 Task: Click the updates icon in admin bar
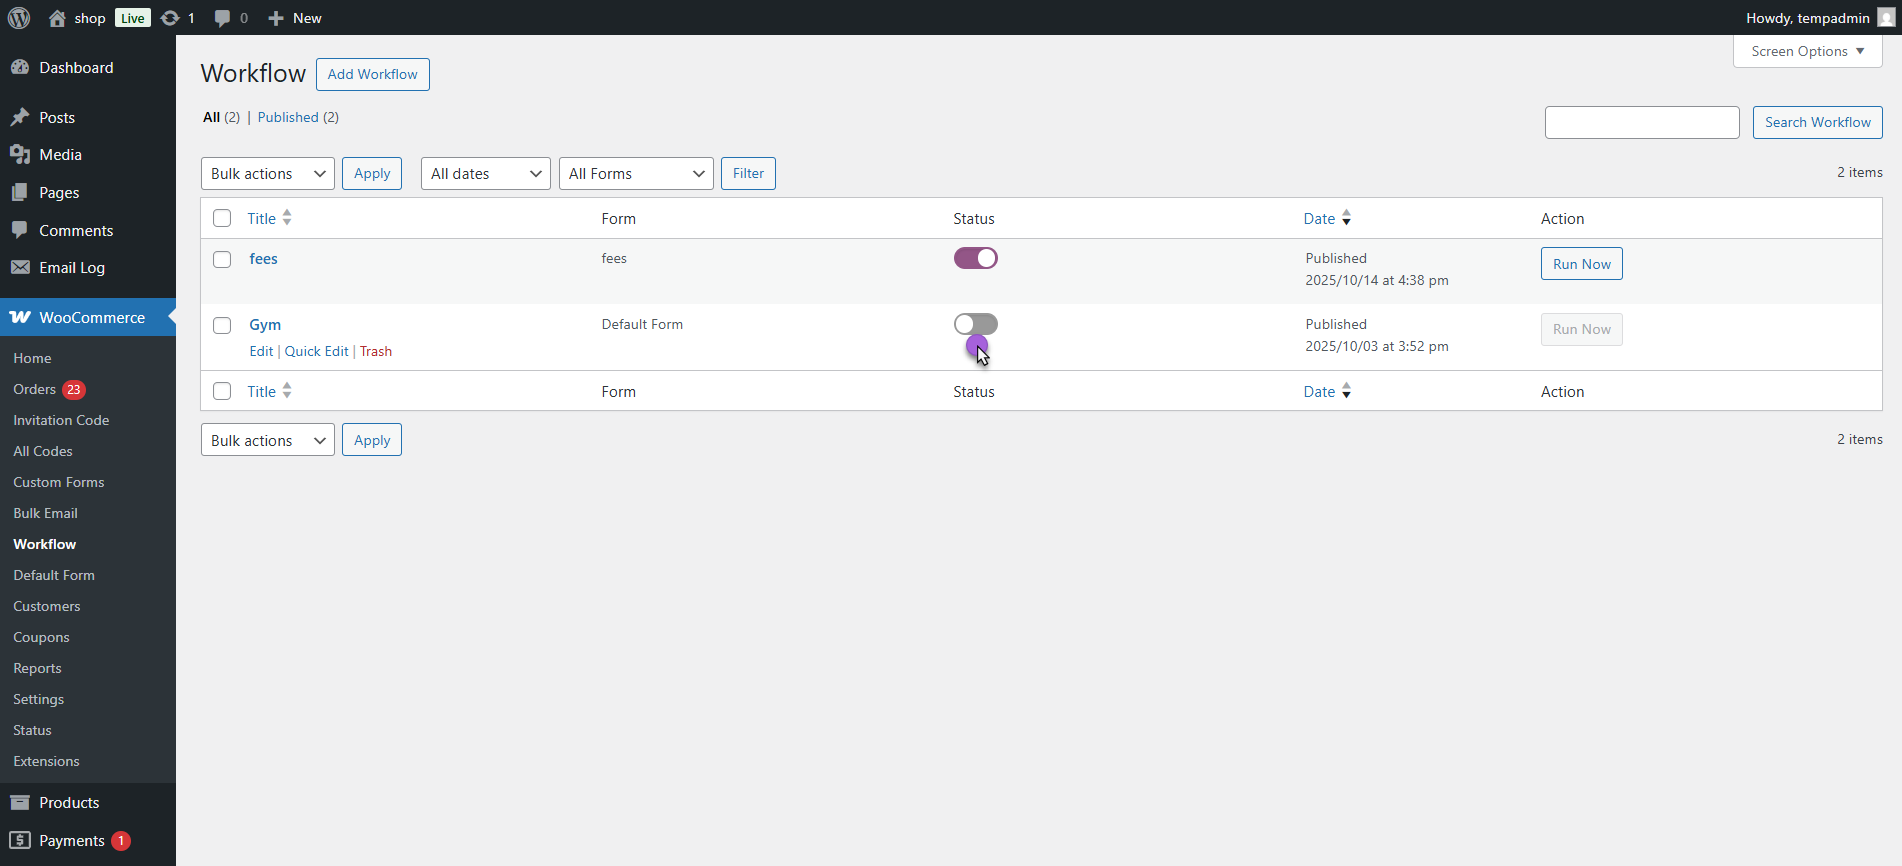tap(170, 18)
